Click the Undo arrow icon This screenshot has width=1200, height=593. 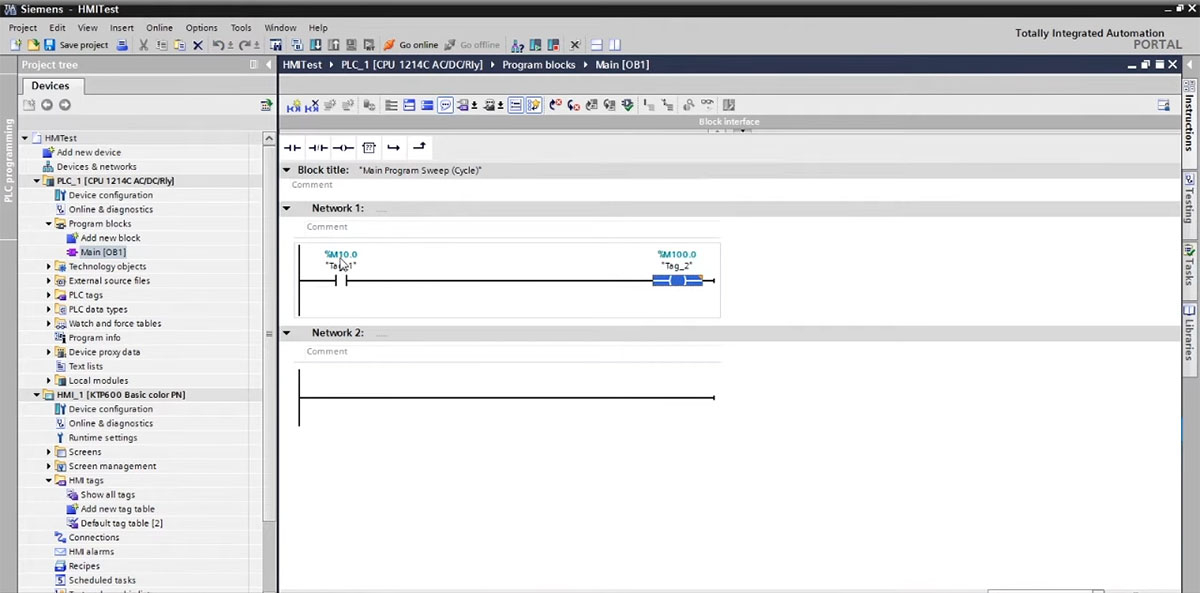(x=219, y=45)
